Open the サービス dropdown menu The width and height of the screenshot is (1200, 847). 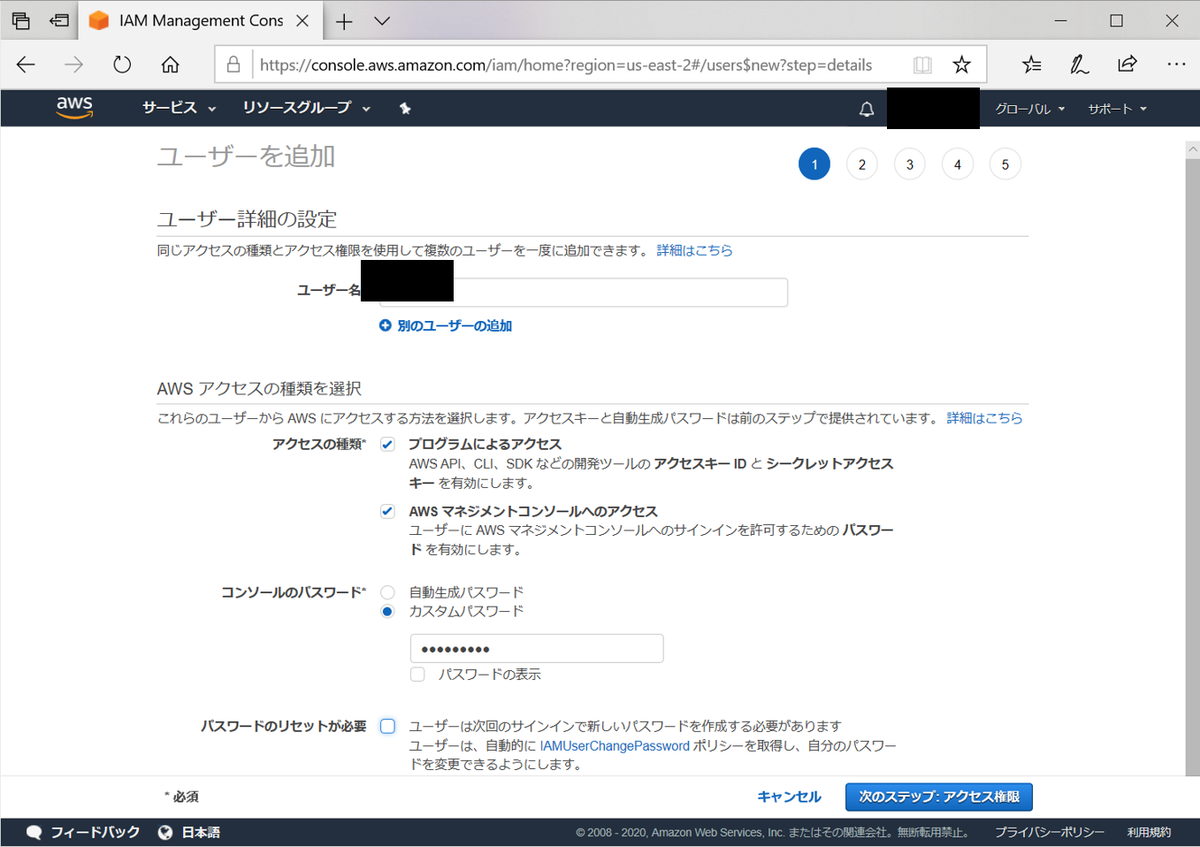coord(170,108)
